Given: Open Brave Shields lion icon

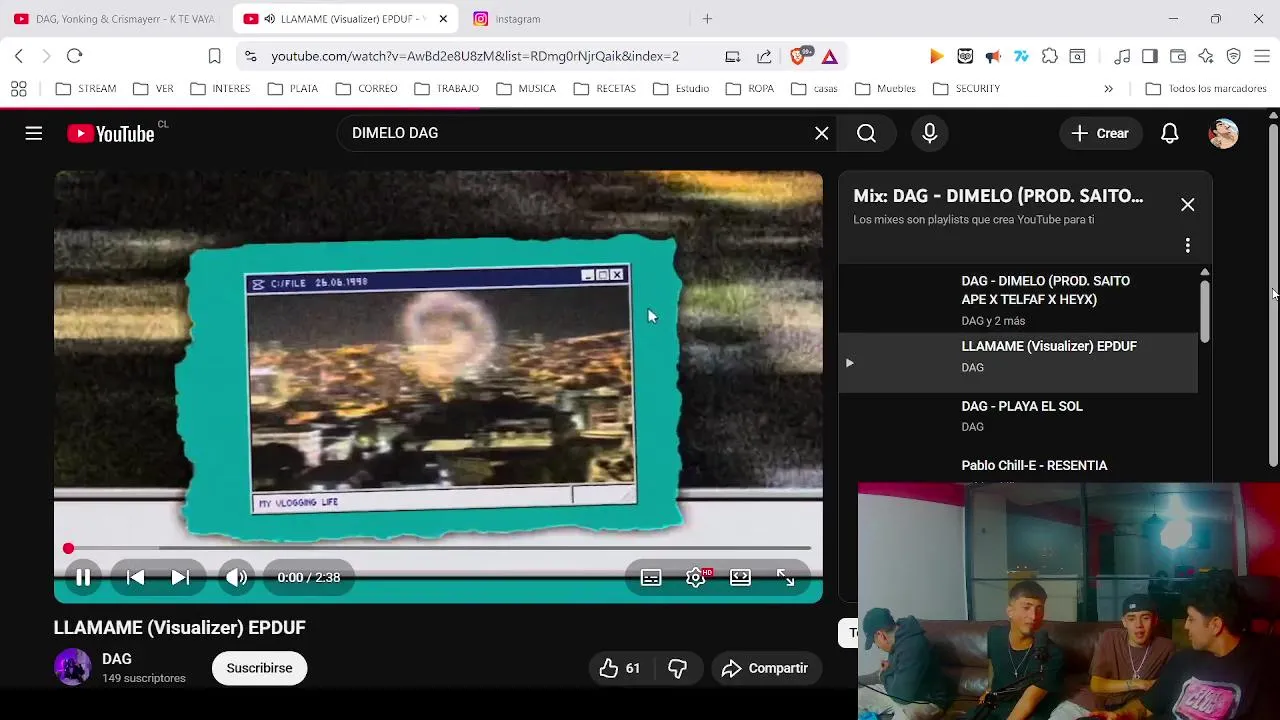Looking at the screenshot, I should pos(799,56).
